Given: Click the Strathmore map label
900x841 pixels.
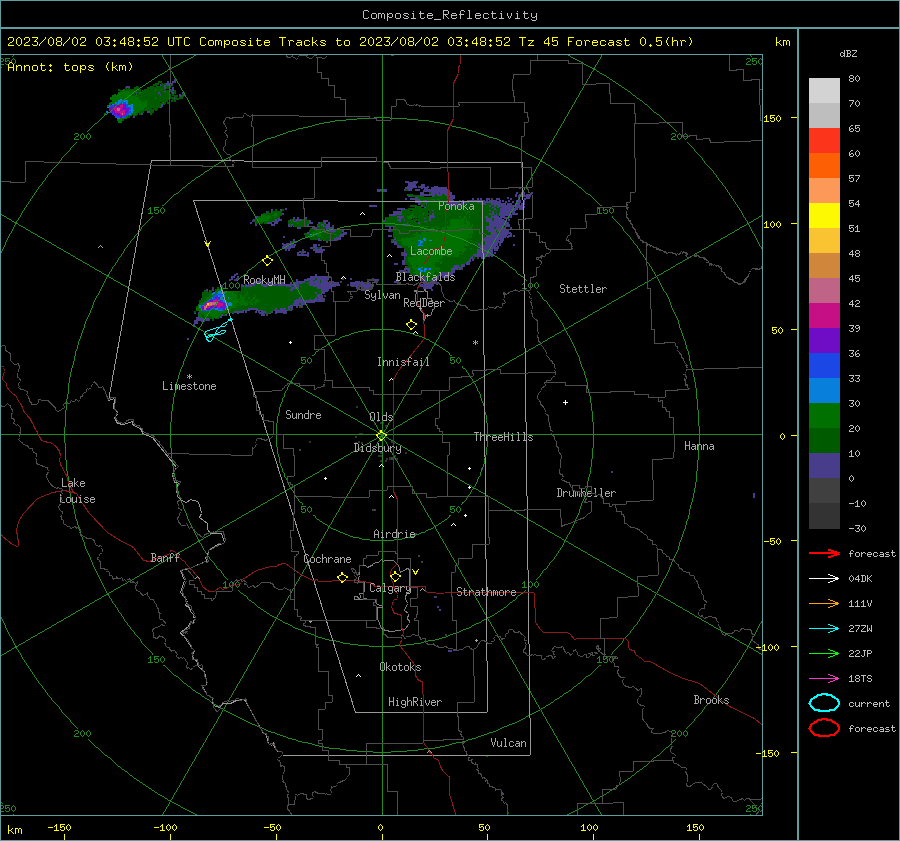Looking at the screenshot, I should click(x=486, y=592).
